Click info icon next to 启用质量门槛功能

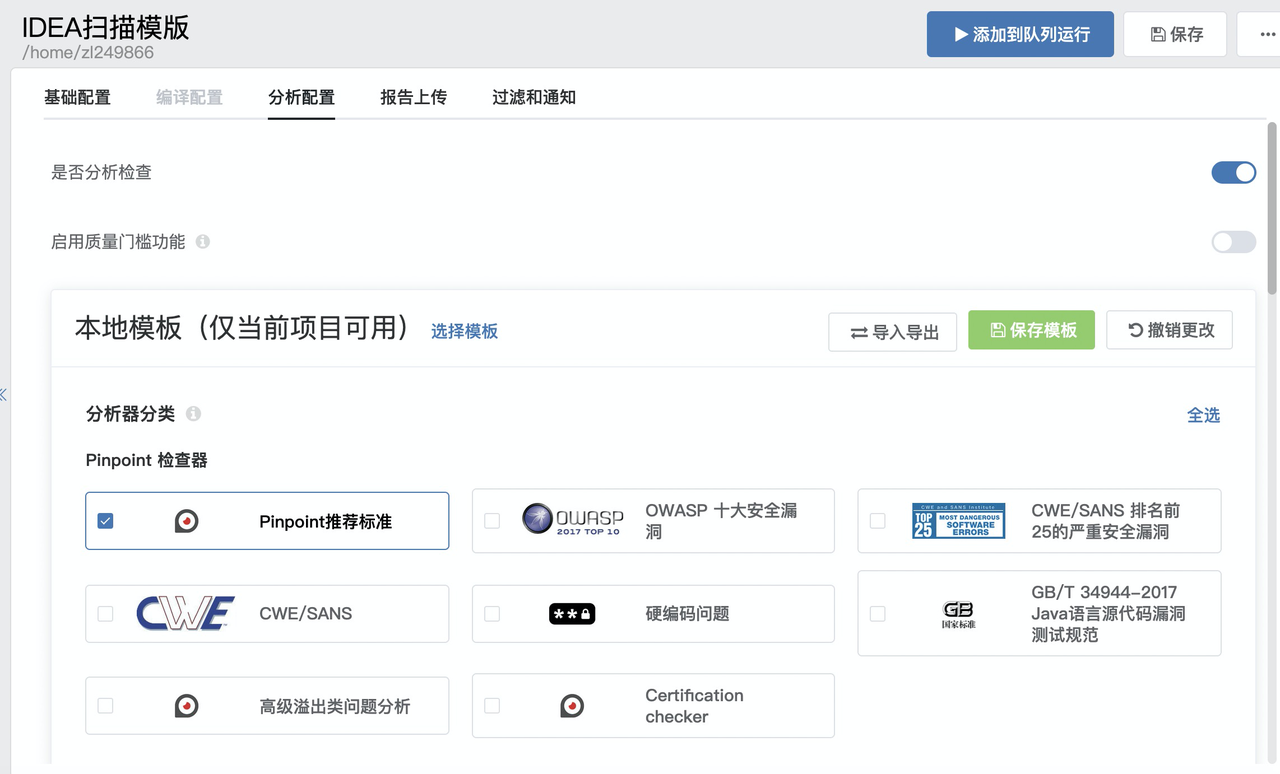203,241
